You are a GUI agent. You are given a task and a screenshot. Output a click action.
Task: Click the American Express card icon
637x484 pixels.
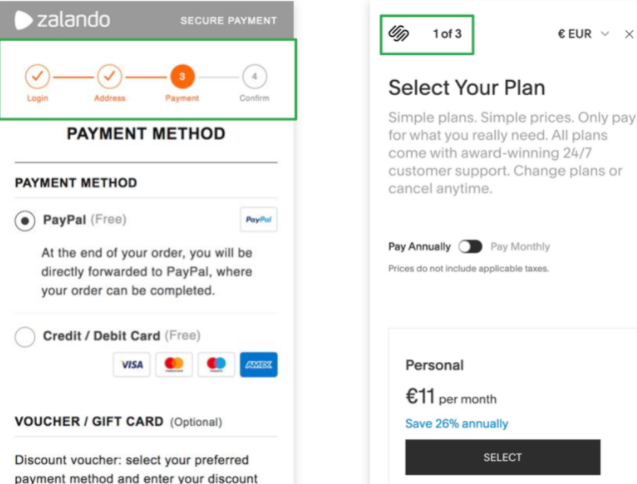(258, 365)
